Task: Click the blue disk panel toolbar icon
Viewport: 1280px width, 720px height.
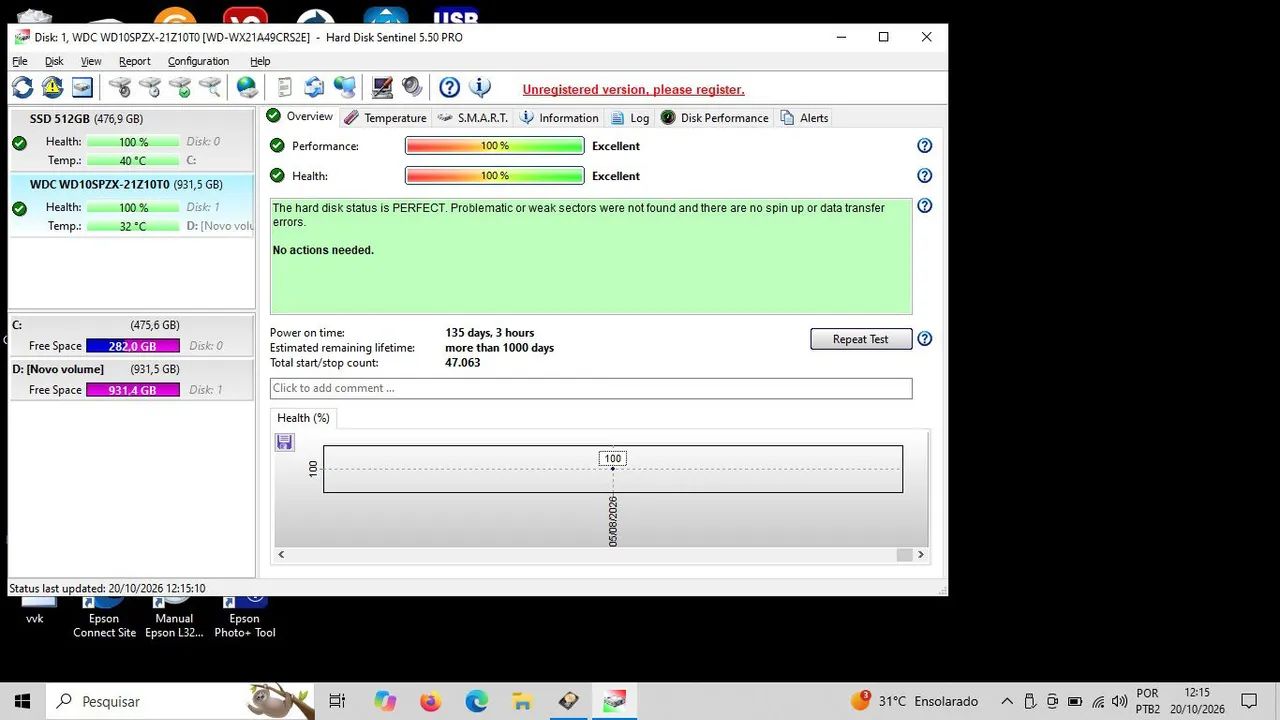Action: 82,88
